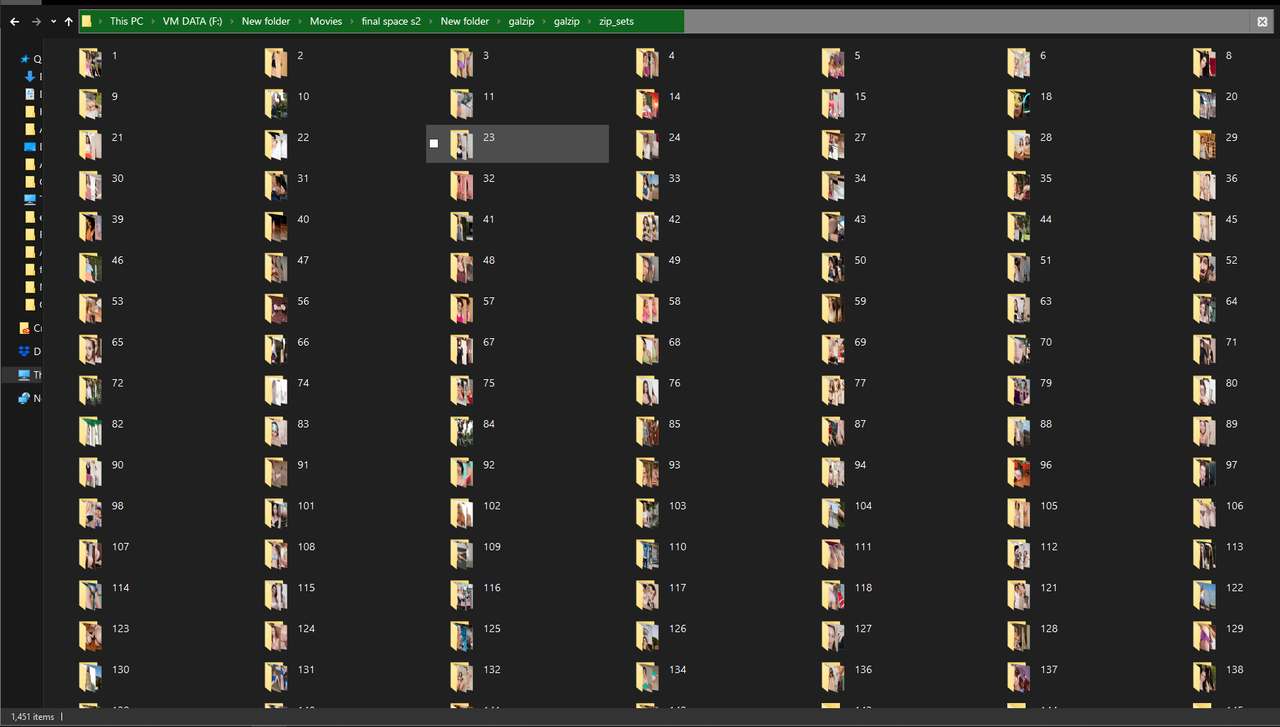Viewport: 1280px width, 727px height.
Task: Open the recent locations dropdown chevron
Action: pyautogui.click(x=52, y=21)
